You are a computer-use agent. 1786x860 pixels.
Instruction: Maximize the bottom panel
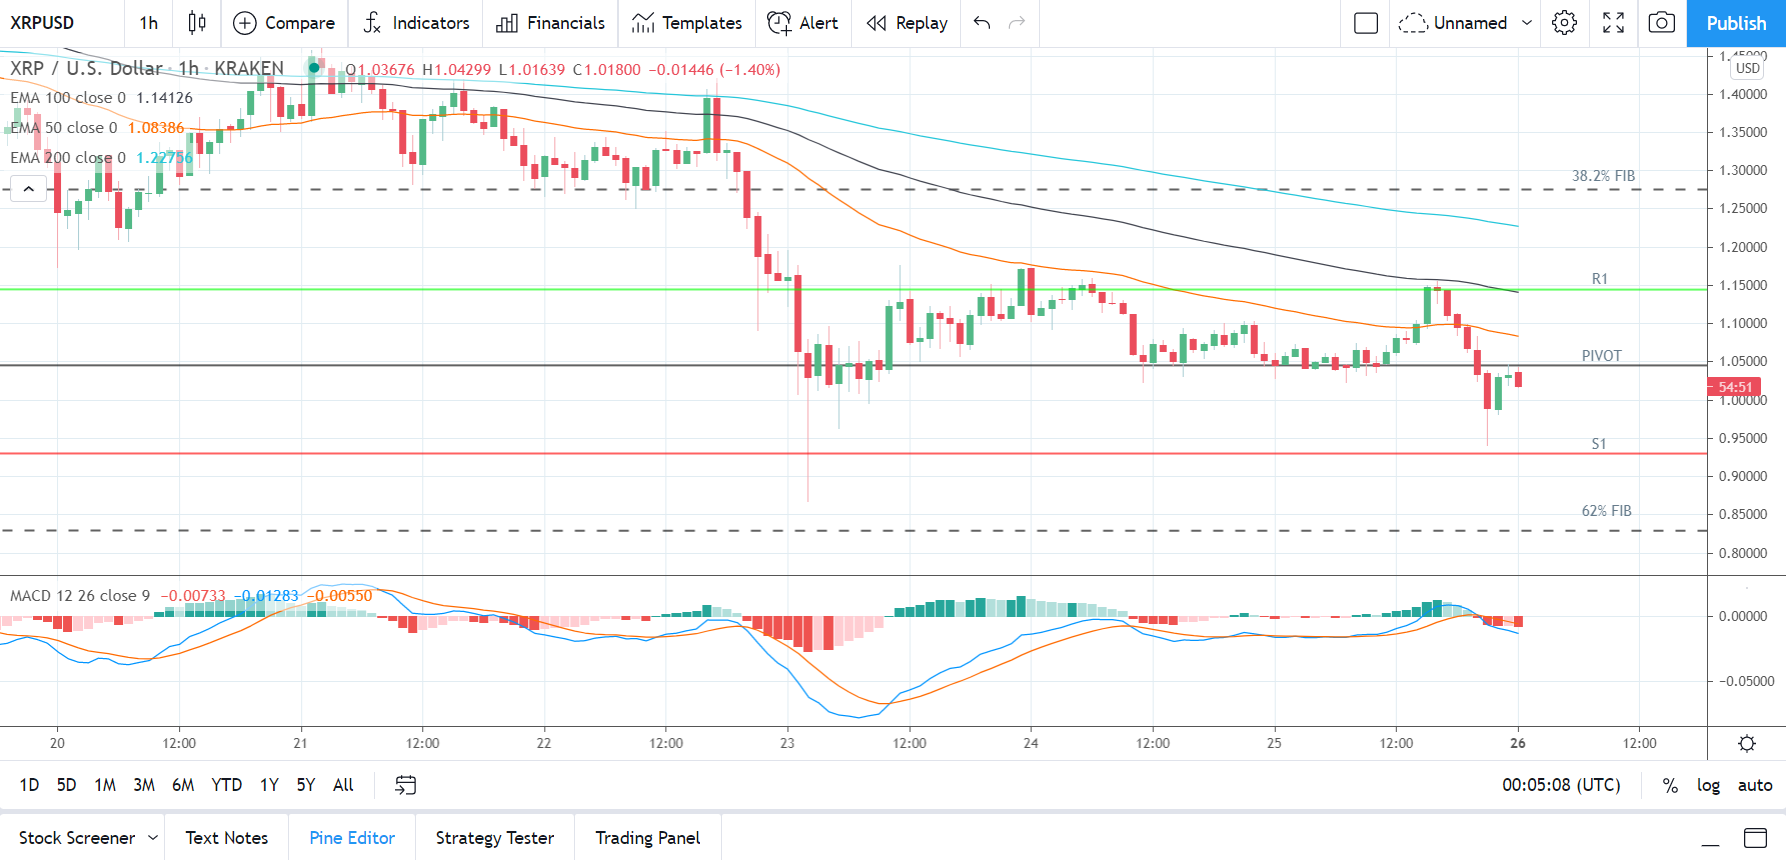click(1755, 838)
